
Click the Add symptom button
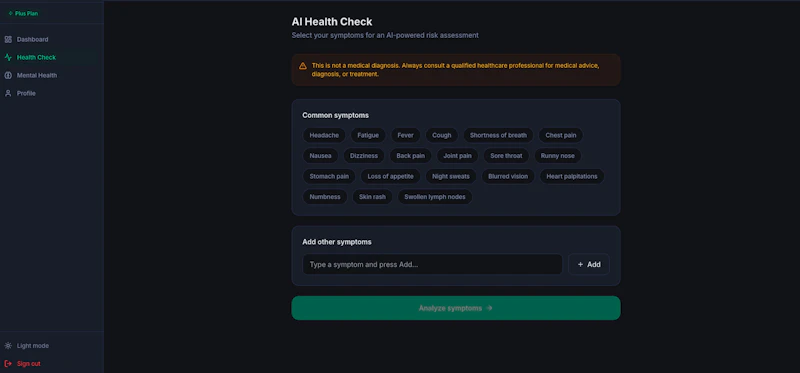click(x=589, y=264)
